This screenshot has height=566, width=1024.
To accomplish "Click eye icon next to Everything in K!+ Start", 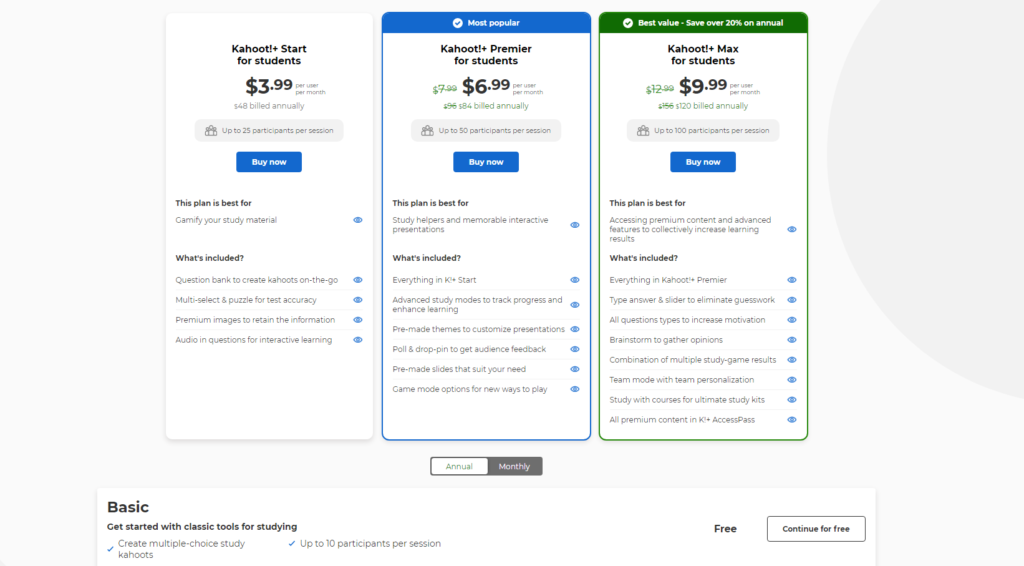I will 575,280.
